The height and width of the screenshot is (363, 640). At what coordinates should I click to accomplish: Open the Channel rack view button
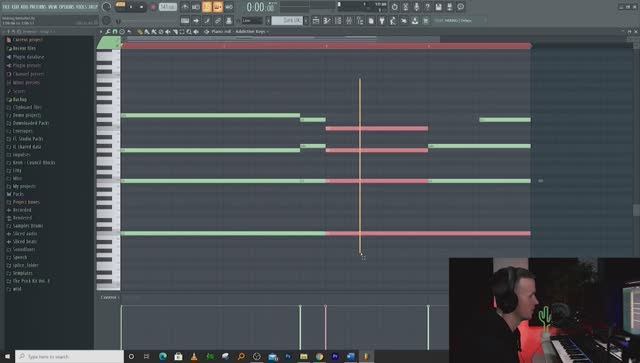[x=338, y=20]
